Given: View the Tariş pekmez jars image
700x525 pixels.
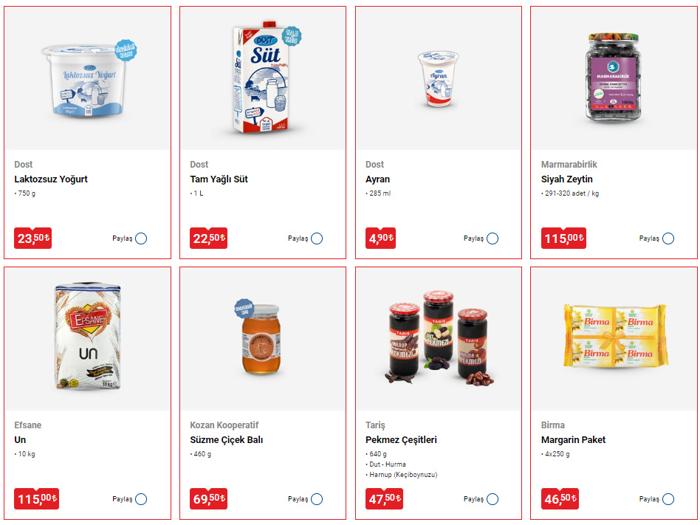Looking at the screenshot, I should pos(442,338).
